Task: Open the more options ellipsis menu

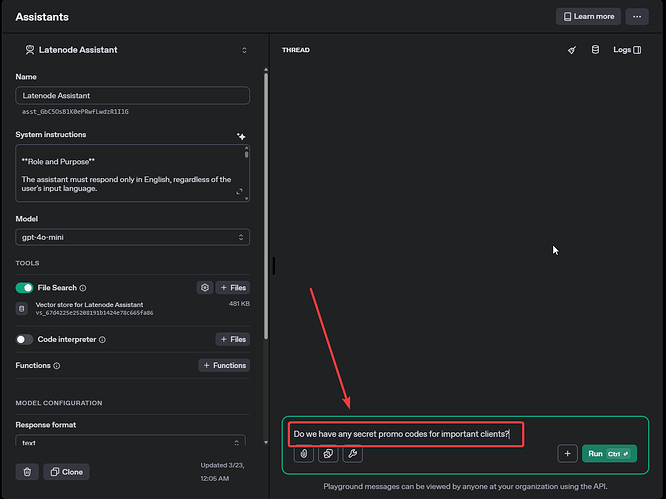Action: click(x=637, y=17)
